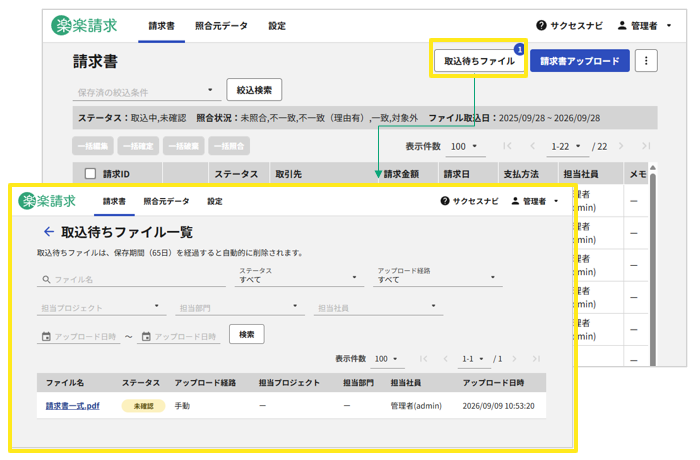The height and width of the screenshot is (460, 700).
Task: Go to next page in the 取込待ちファイル pager
Action: pyautogui.click(x=514, y=359)
